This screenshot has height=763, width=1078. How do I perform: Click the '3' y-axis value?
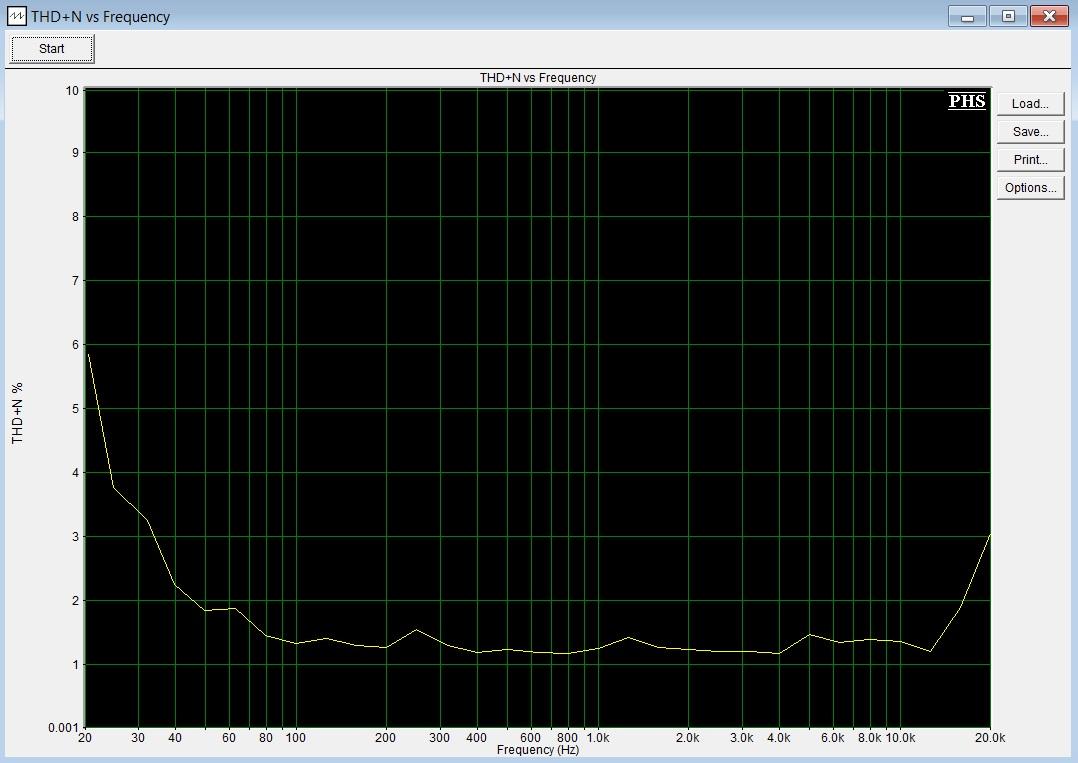[76, 536]
